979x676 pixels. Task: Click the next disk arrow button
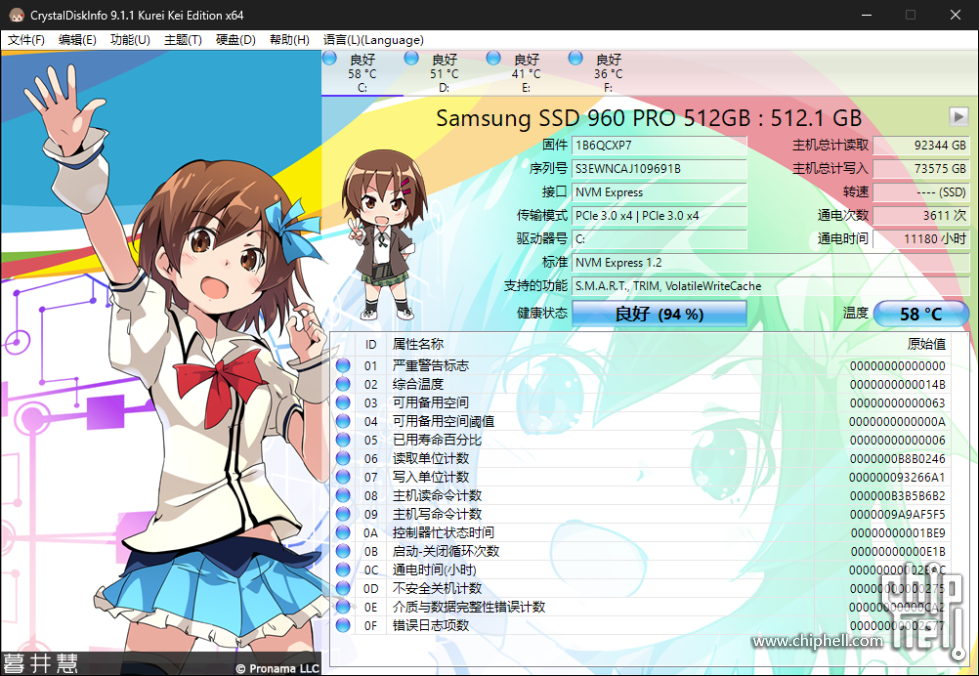pyautogui.click(x=958, y=117)
